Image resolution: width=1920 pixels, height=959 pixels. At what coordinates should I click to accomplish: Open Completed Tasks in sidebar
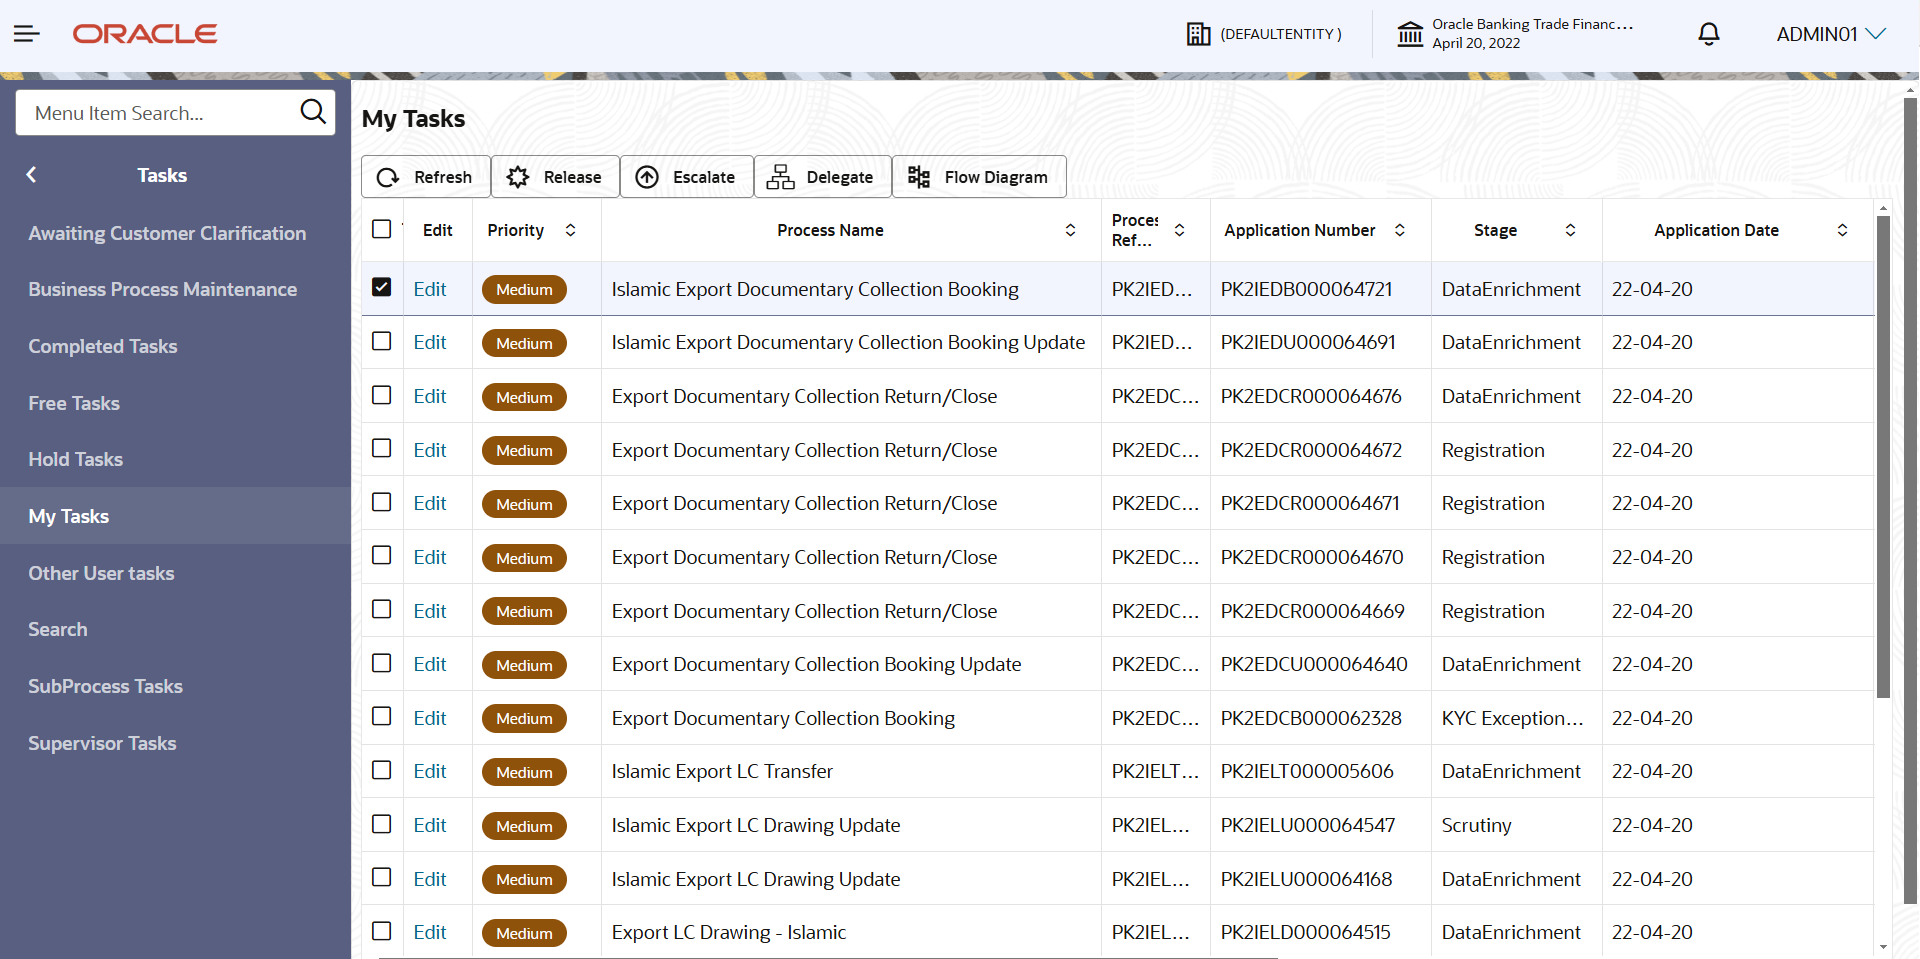(102, 346)
